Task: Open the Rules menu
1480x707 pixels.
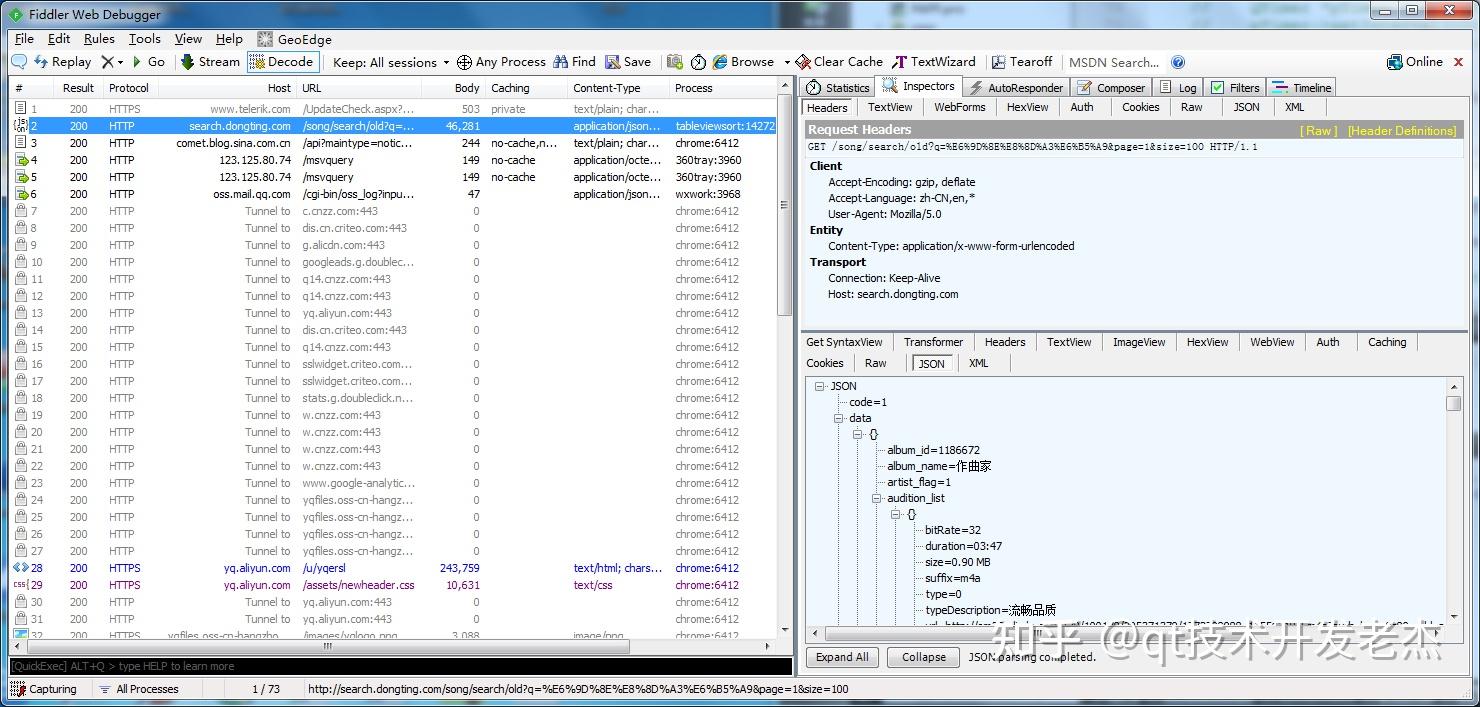Action: (x=99, y=39)
